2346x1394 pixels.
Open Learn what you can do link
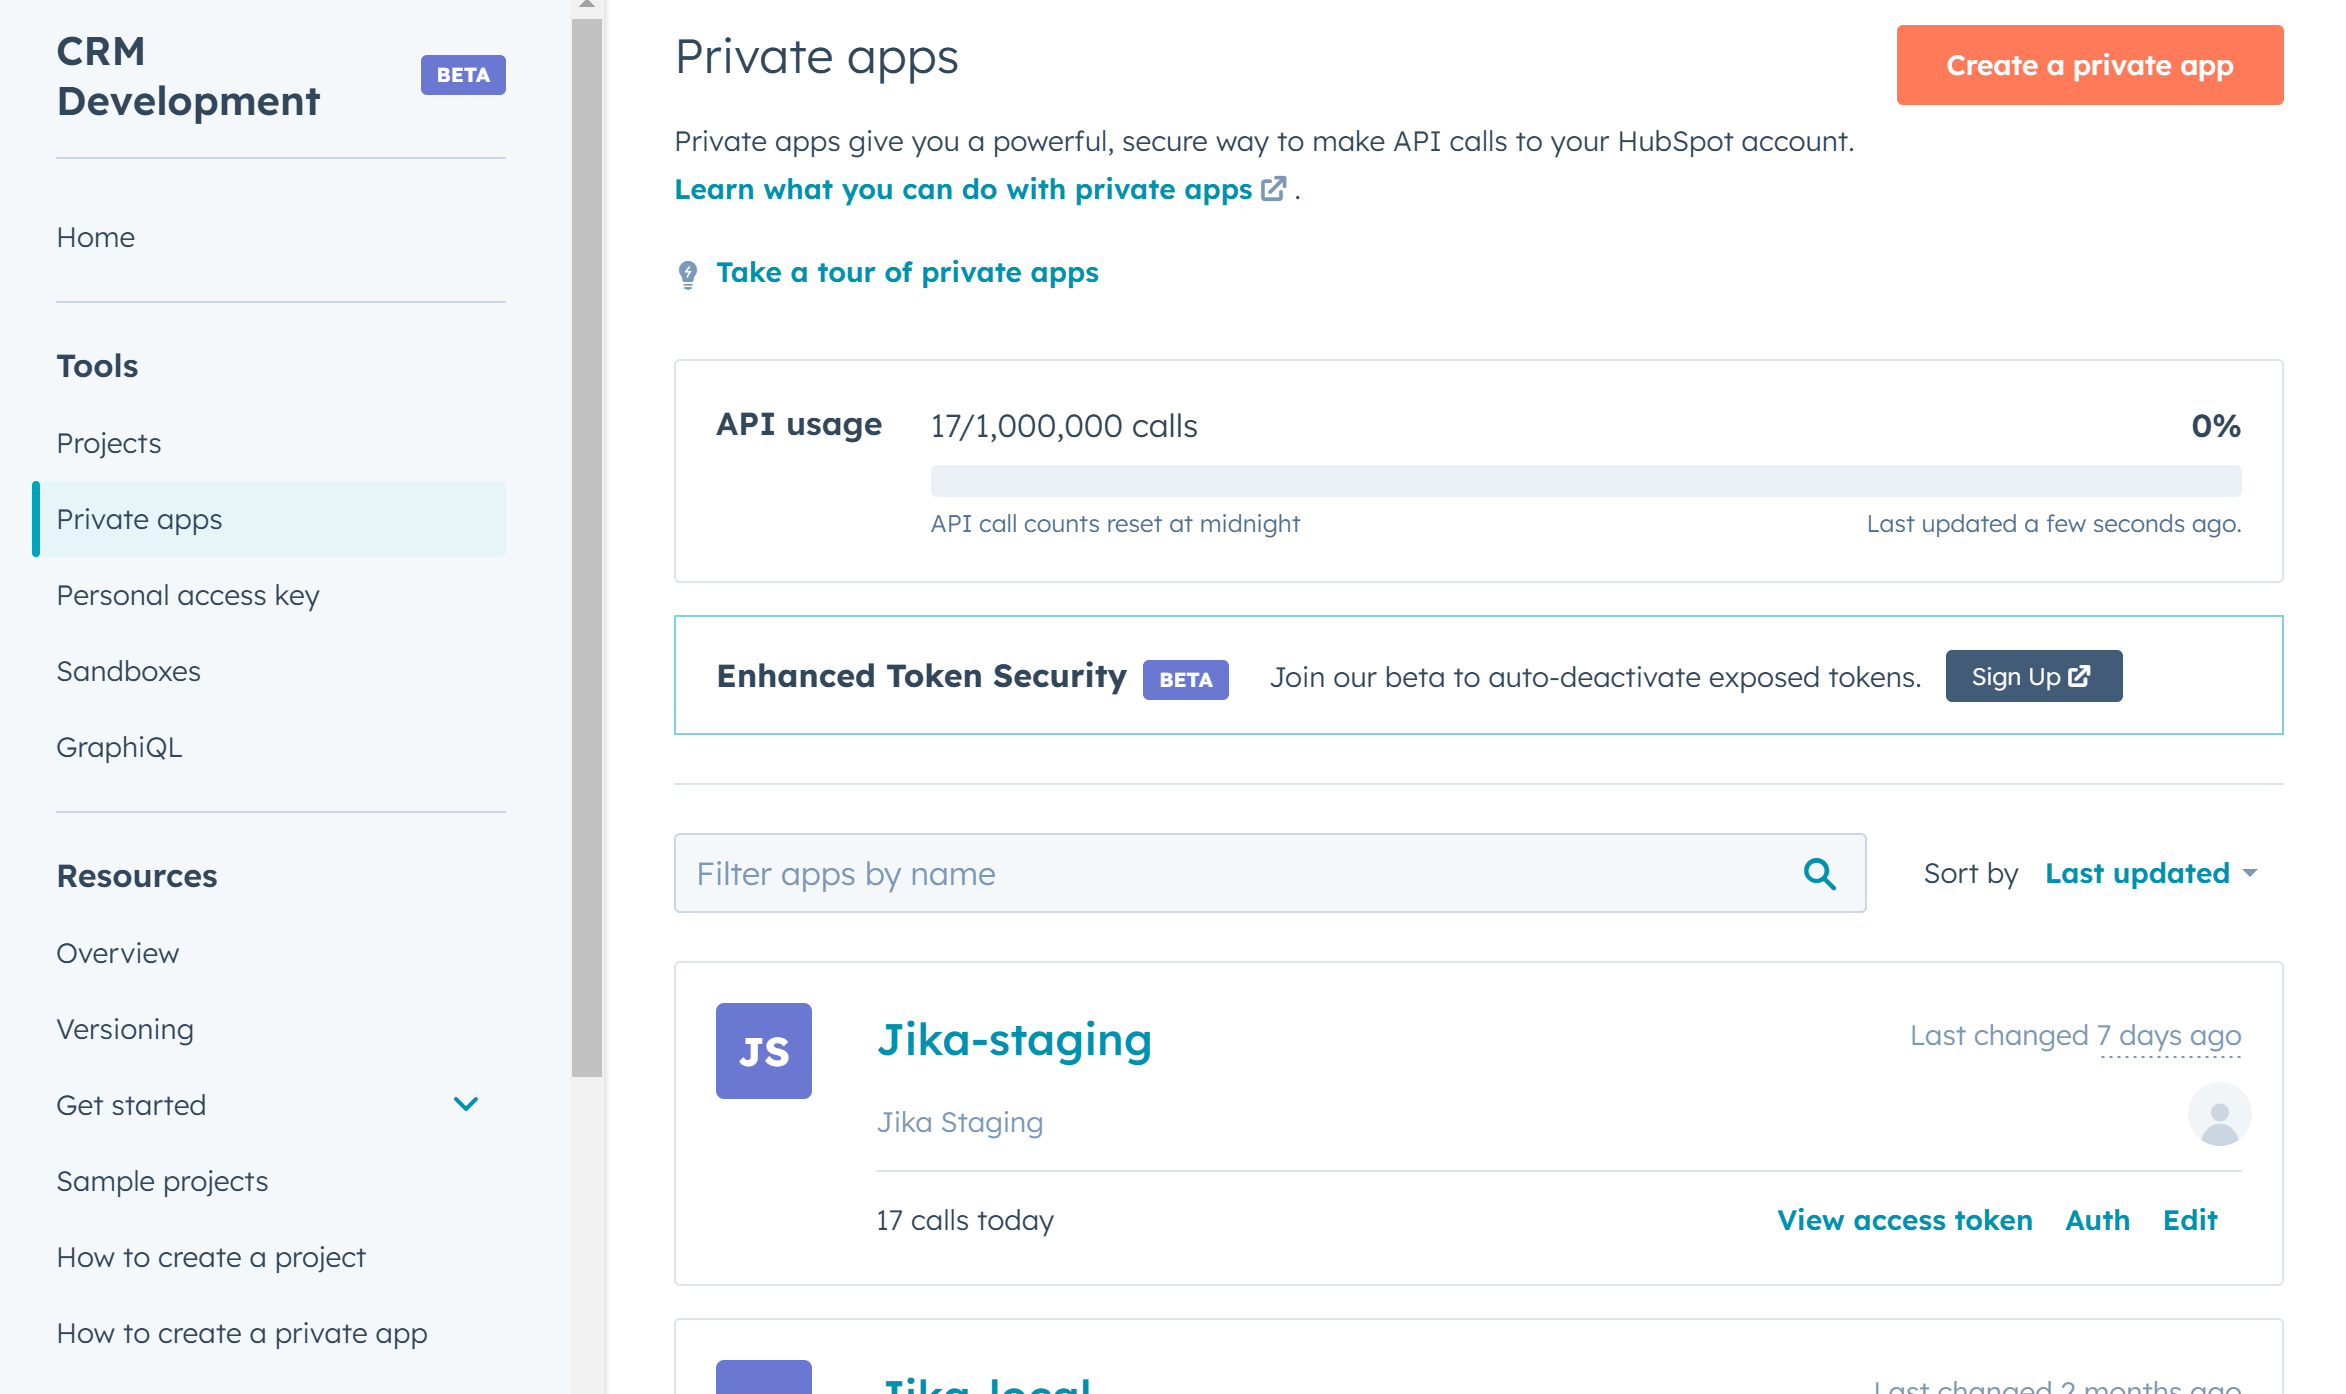(963, 189)
